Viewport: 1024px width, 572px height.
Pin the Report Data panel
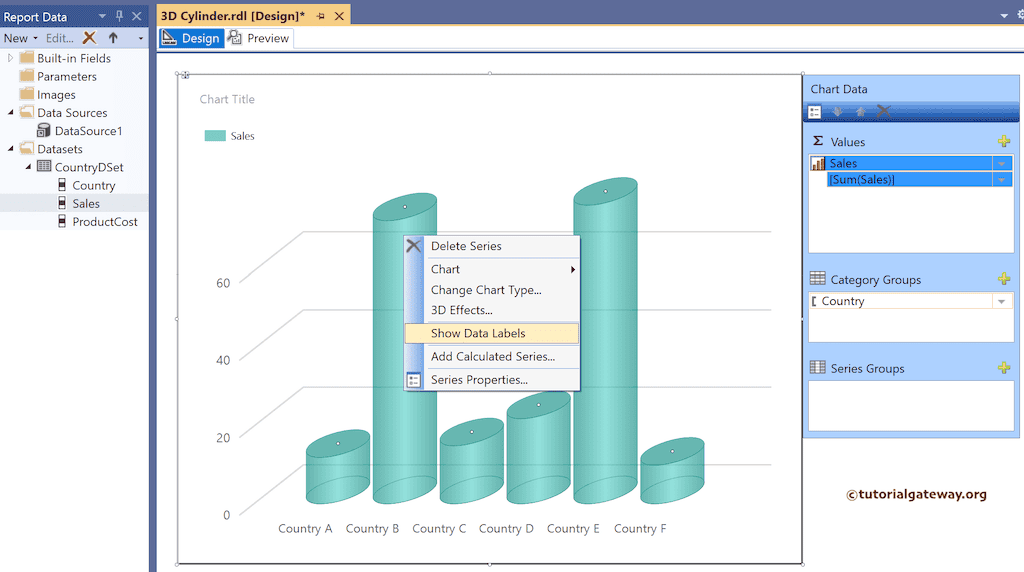119,16
